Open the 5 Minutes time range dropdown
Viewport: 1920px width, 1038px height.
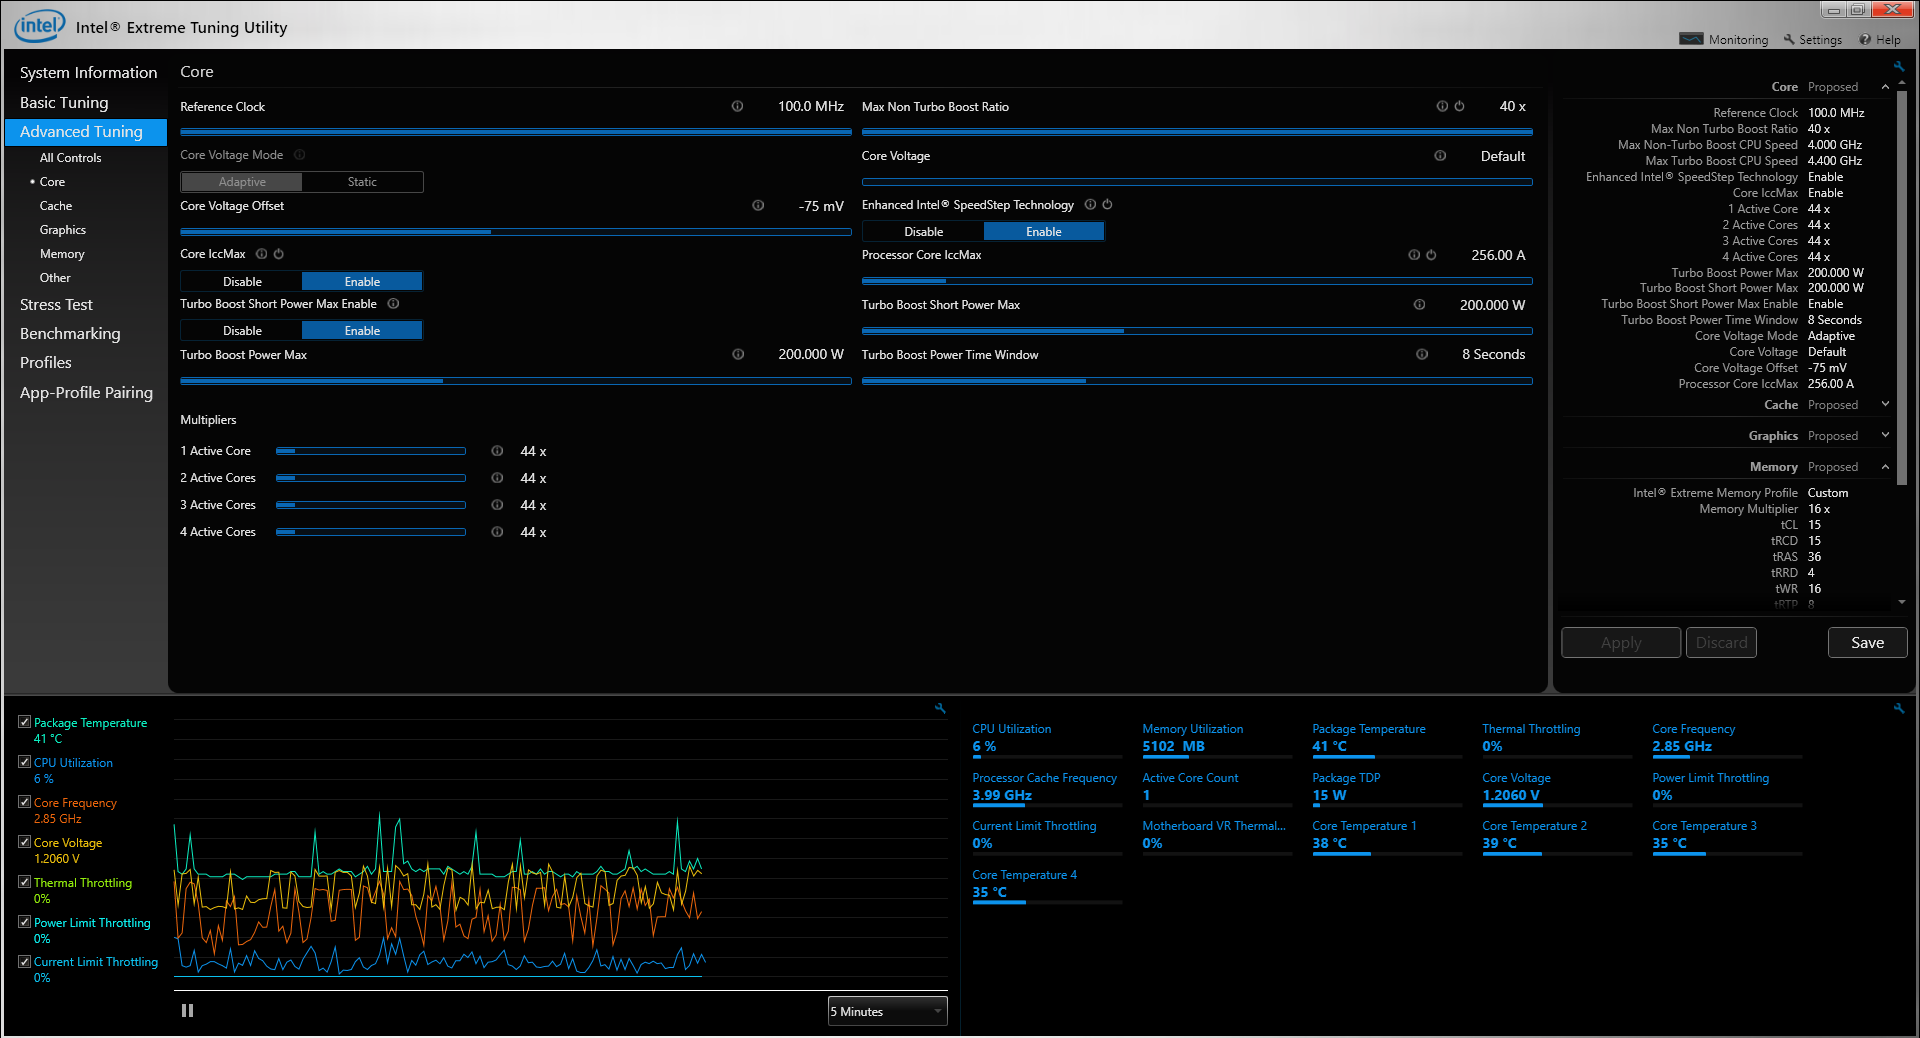[887, 1011]
